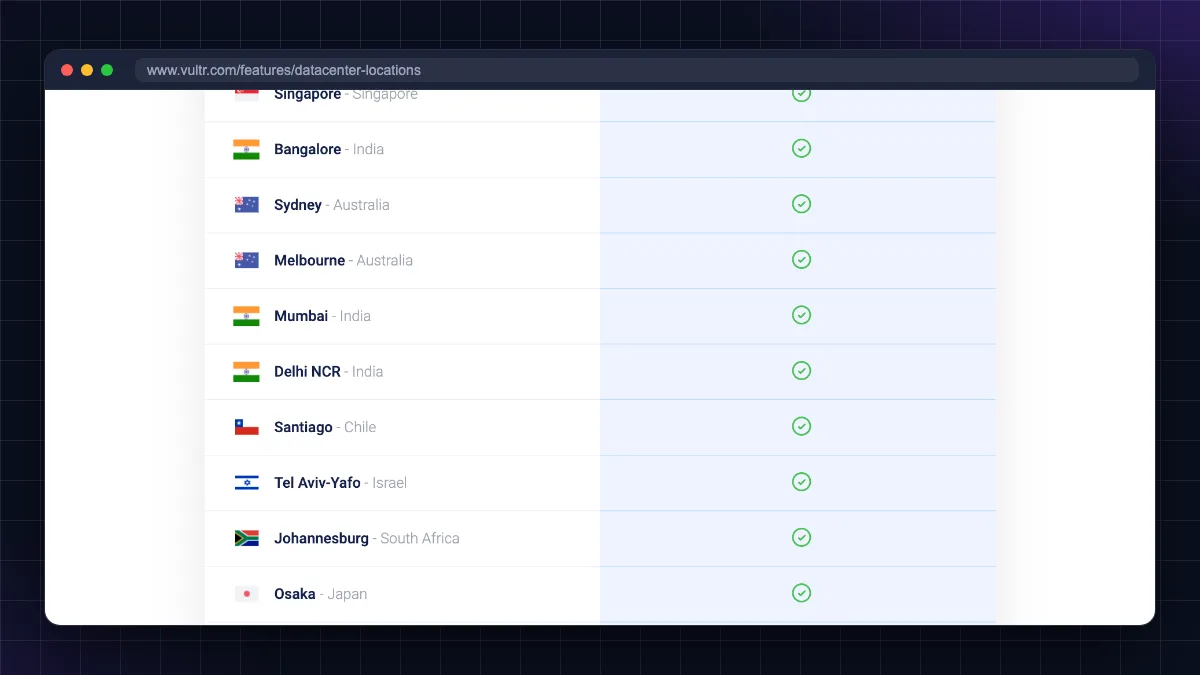Click the Israel country label
This screenshot has height=675, width=1200.
point(390,482)
